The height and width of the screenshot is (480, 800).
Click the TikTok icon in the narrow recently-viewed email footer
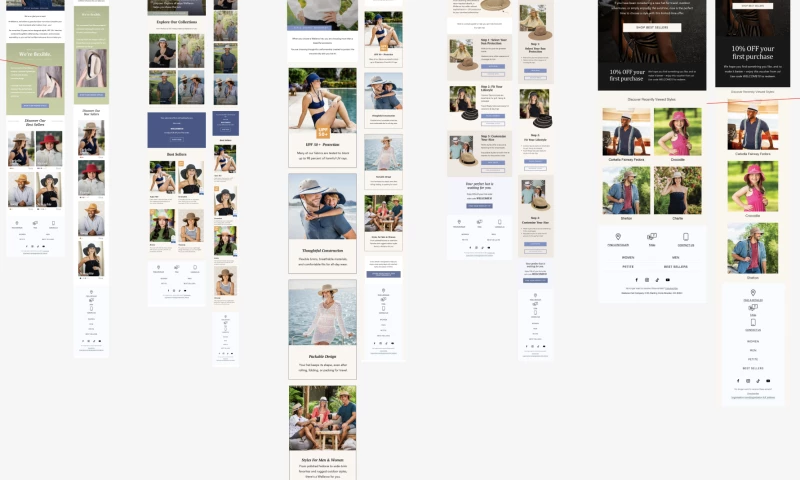[758, 381]
